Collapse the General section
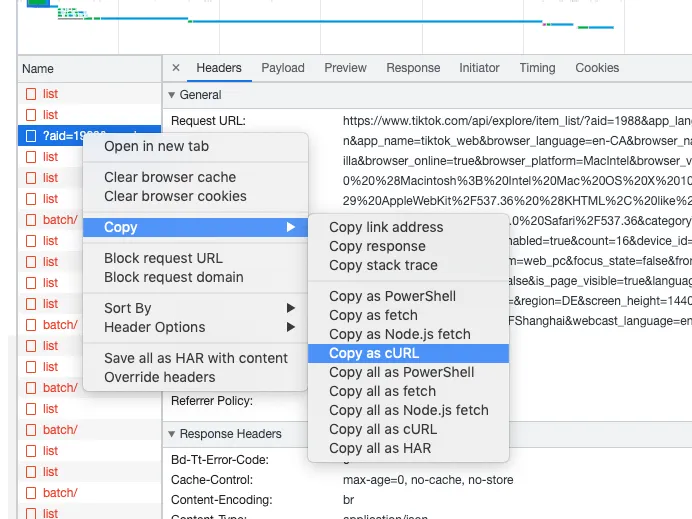692x519 pixels. (x=172, y=95)
